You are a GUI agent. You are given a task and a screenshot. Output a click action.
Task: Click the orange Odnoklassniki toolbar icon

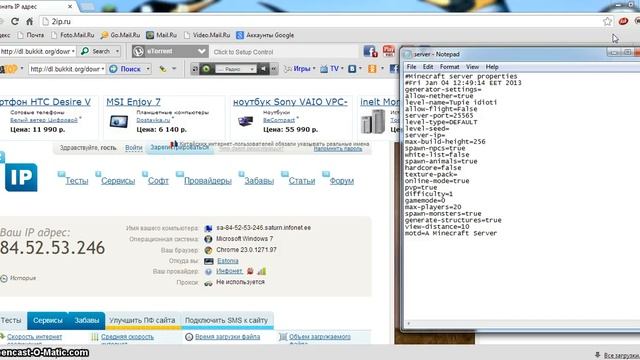(x=372, y=69)
